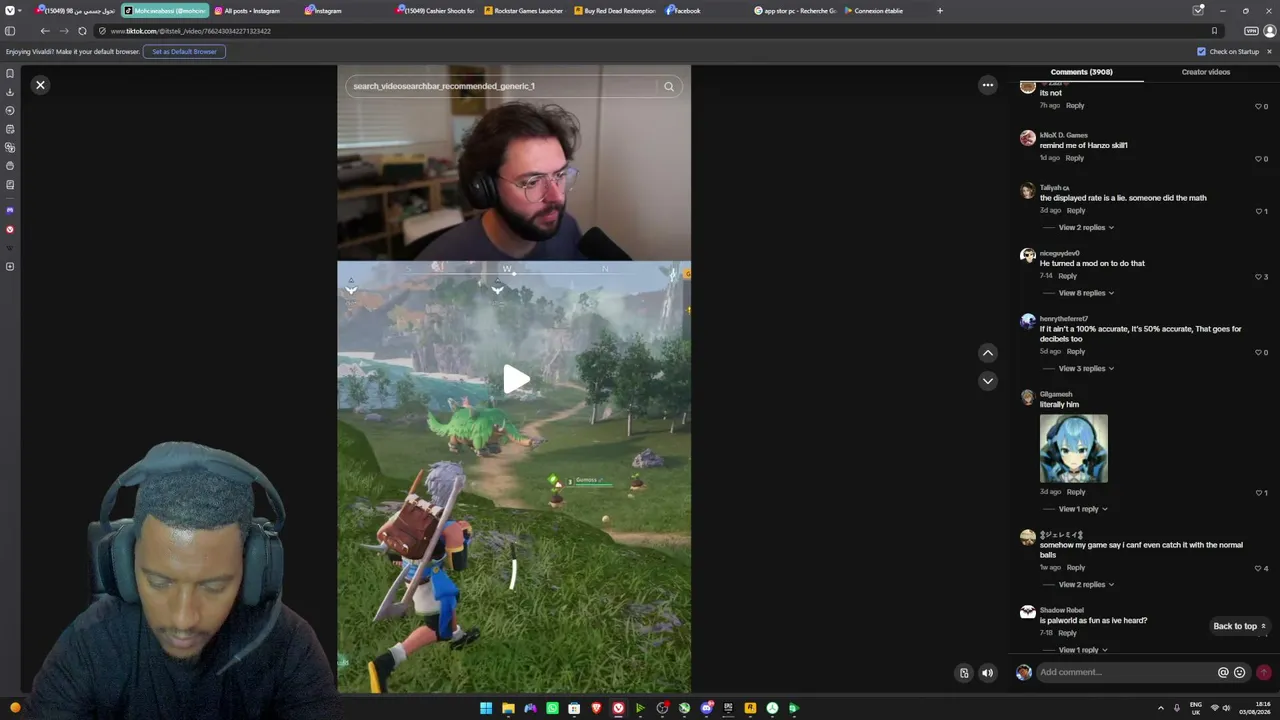The width and height of the screenshot is (1280, 720).
Task: Expand View 2 replies under normal balls comment
Action: (1086, 585)
